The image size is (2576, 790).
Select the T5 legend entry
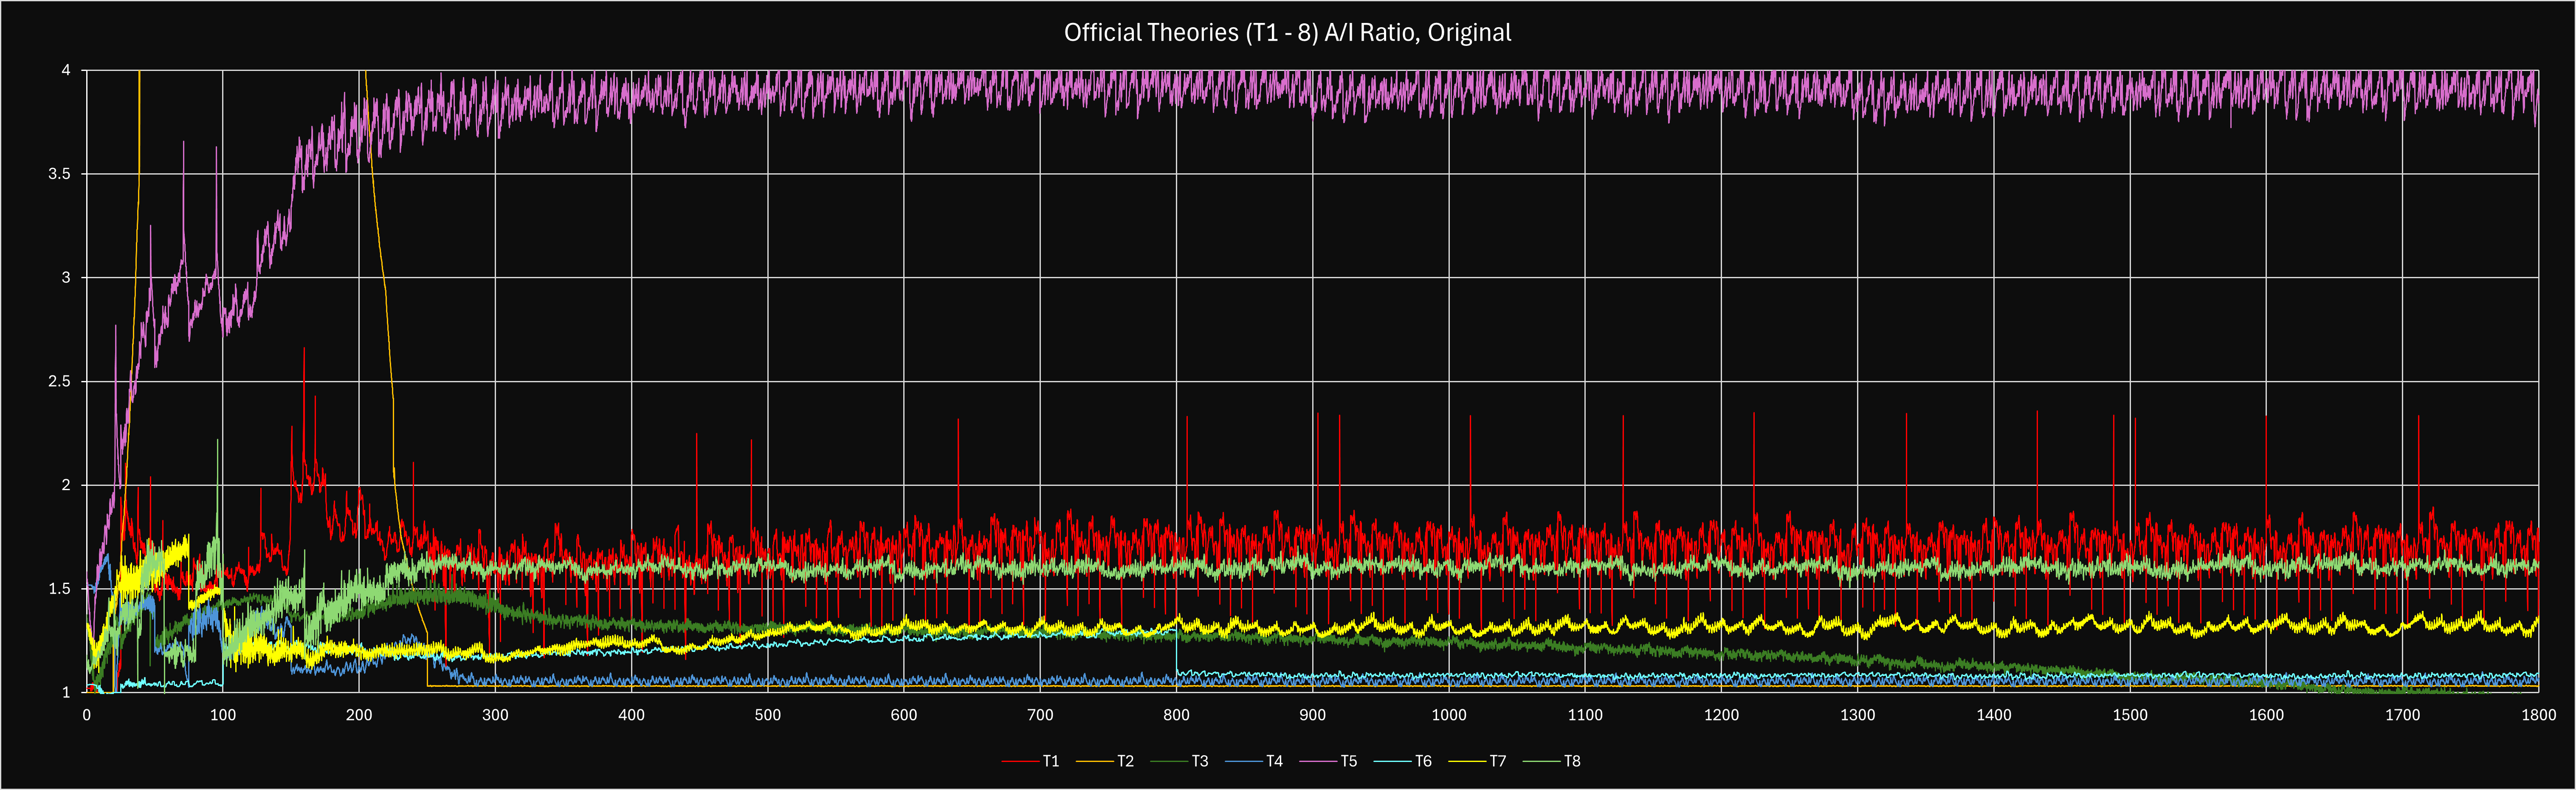pyautogui.click(x=1328, y=761)
